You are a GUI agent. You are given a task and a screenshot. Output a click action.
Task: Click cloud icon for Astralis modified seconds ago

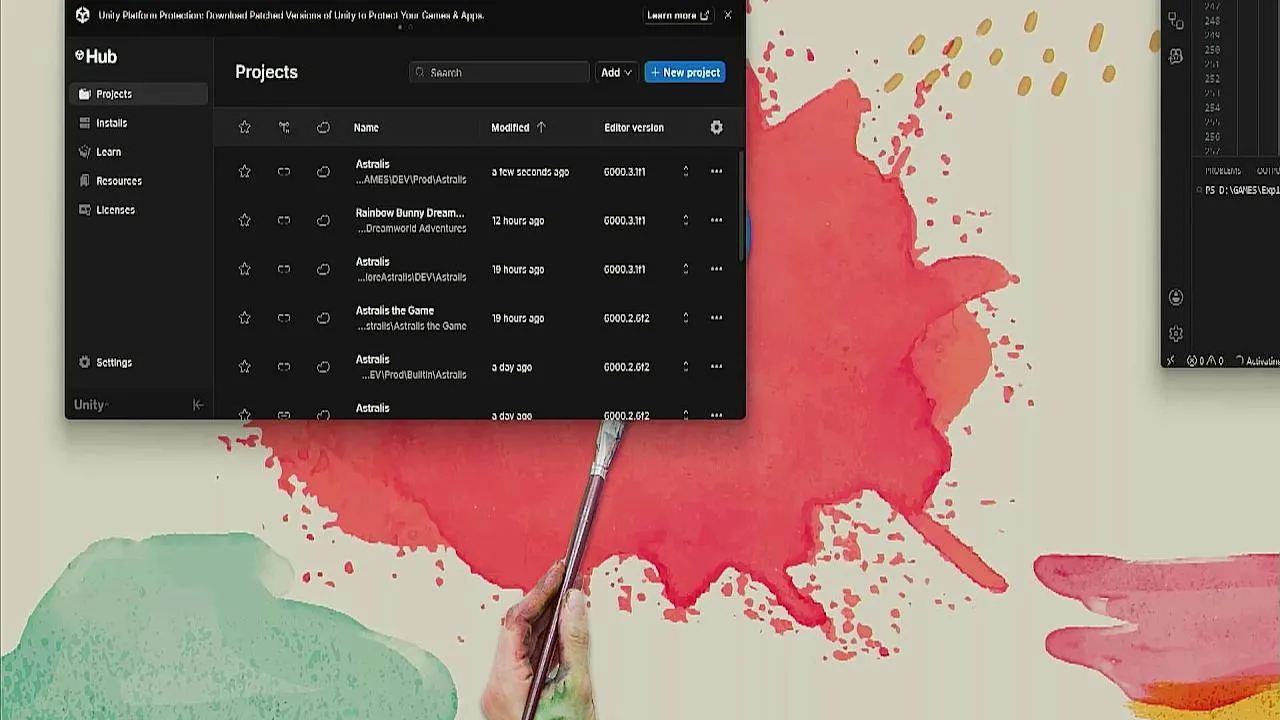pyautogui.click(x=323, y=172)
